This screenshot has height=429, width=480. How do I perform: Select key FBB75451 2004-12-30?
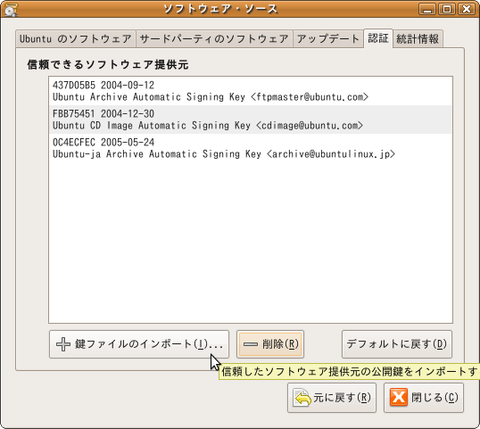103,114
